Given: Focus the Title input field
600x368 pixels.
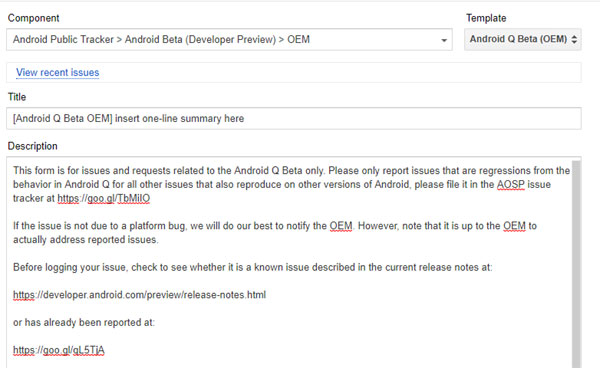Looking at the screenshot, I should tap(293, 118).
